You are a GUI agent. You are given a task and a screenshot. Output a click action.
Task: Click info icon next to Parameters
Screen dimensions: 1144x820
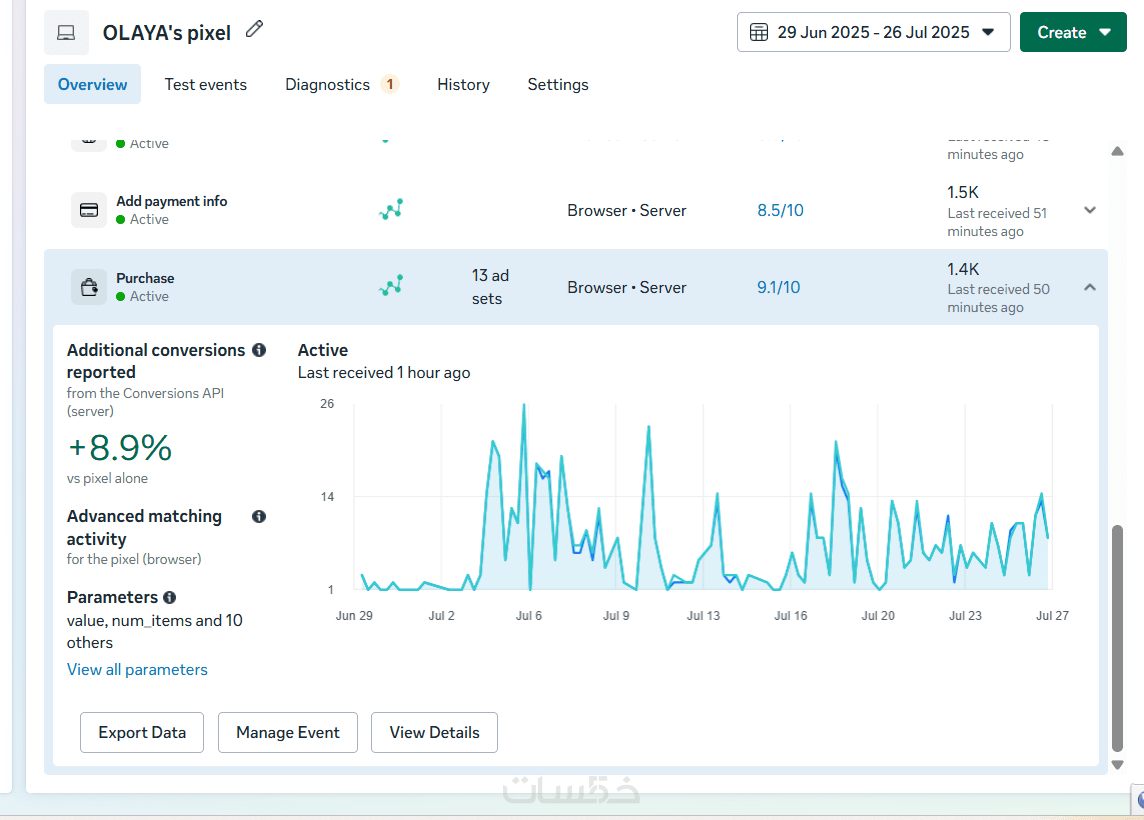point(170,597)
